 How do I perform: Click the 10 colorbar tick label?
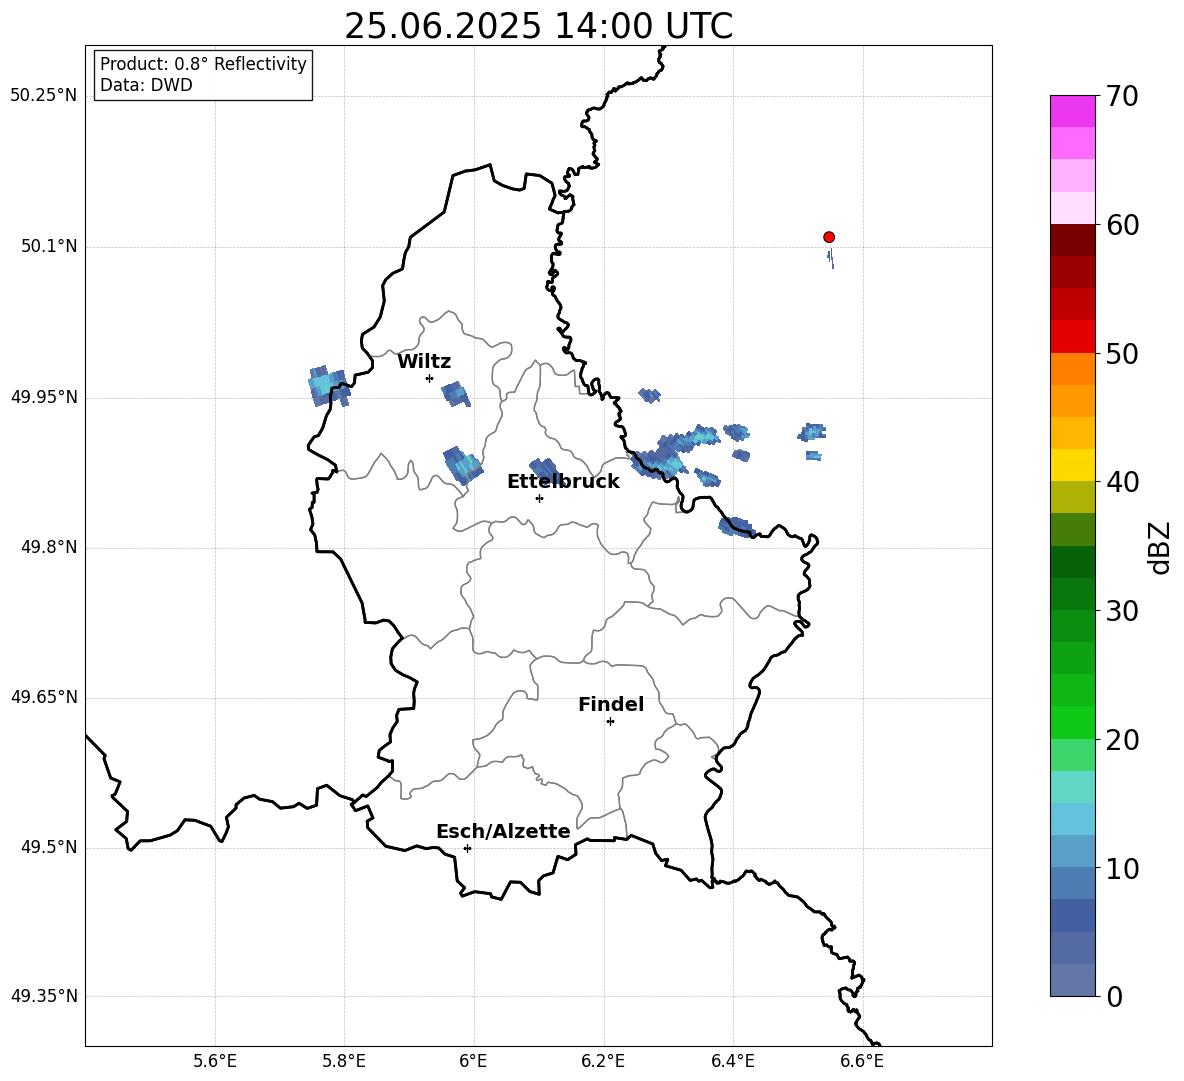(x=1121, y=868)
